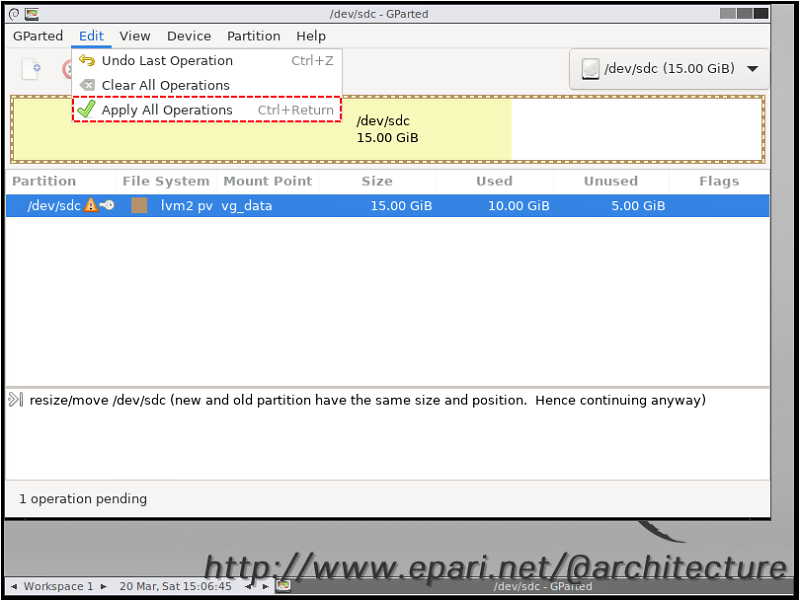This screenshot has width=800, height=600.
Task: Select the /dev/sdc partition name cell
Action: (54, 206)
